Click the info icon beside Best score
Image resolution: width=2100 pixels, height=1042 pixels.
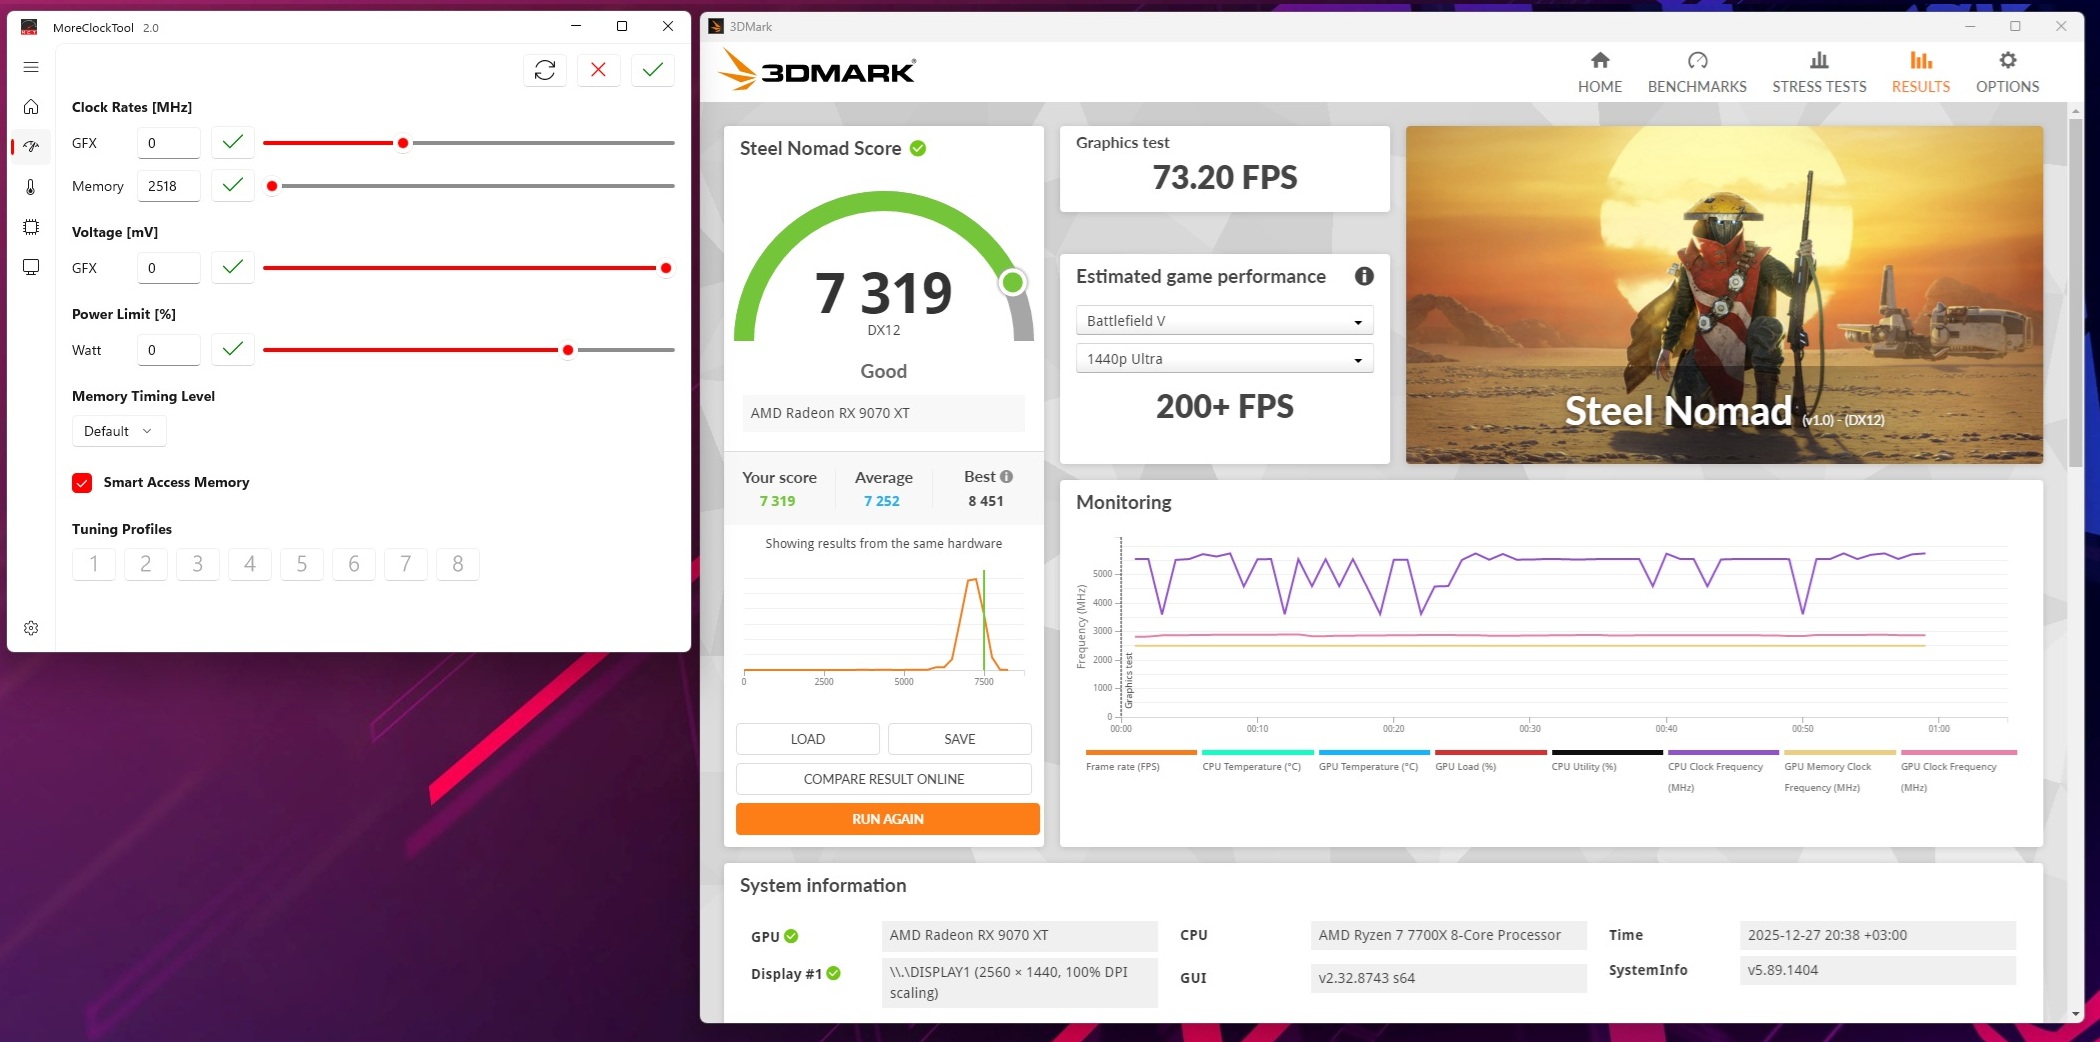pos(1007,477)
